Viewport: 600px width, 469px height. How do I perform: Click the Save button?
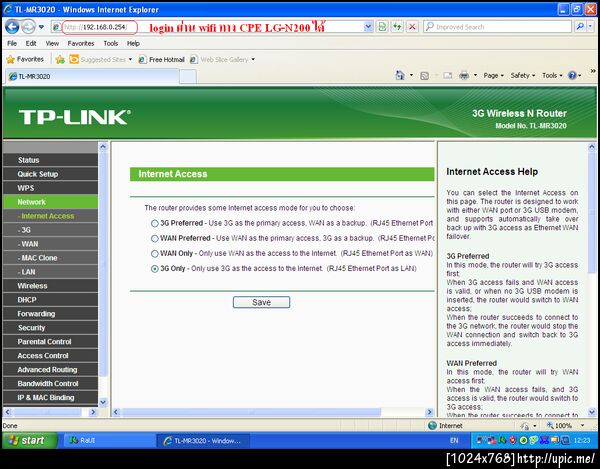pos(261,302)
